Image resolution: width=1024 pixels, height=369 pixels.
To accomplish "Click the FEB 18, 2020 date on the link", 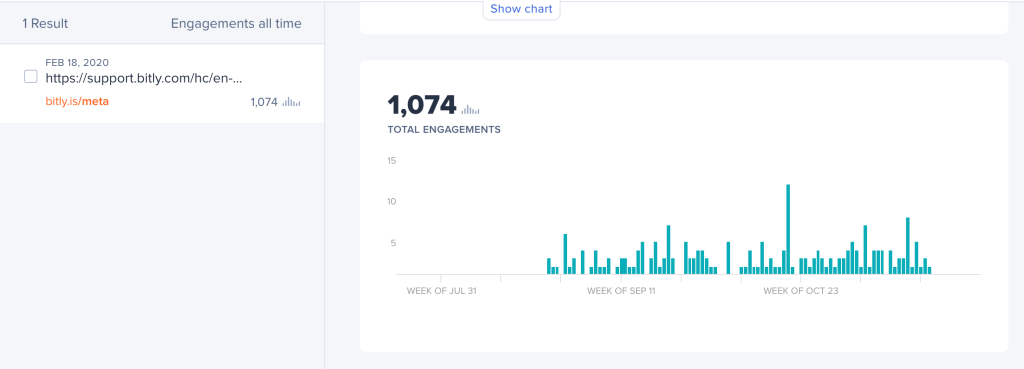I will click(x=77, y=63).
